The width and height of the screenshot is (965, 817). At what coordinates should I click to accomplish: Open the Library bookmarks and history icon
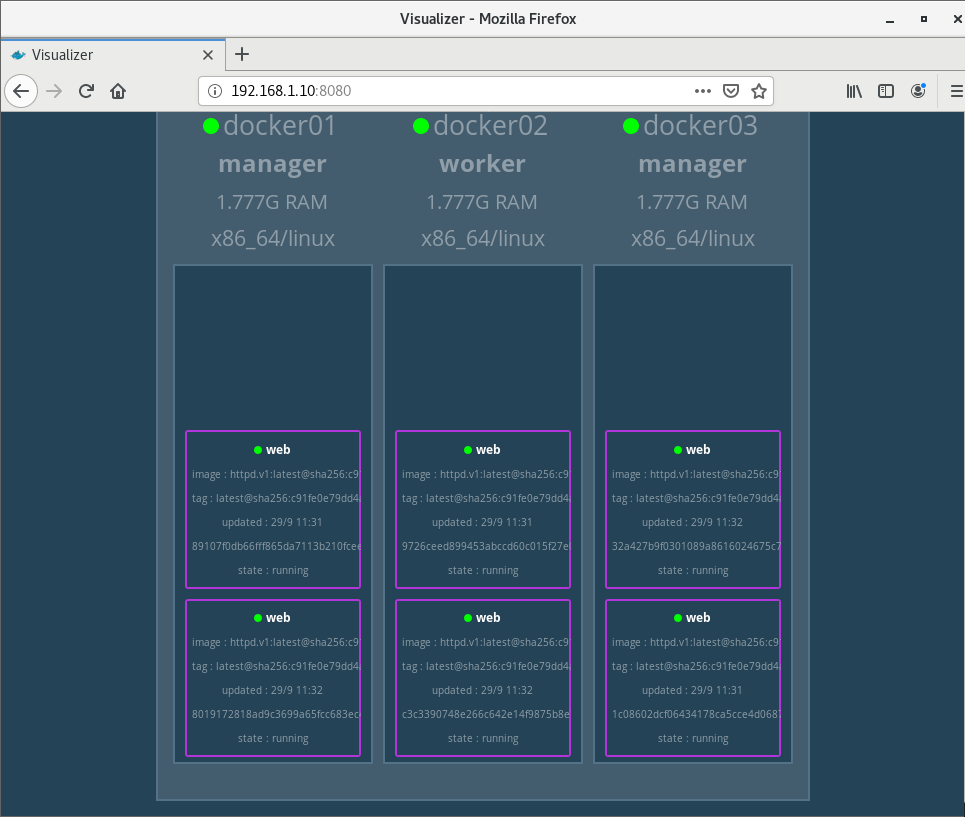point(854,91)
